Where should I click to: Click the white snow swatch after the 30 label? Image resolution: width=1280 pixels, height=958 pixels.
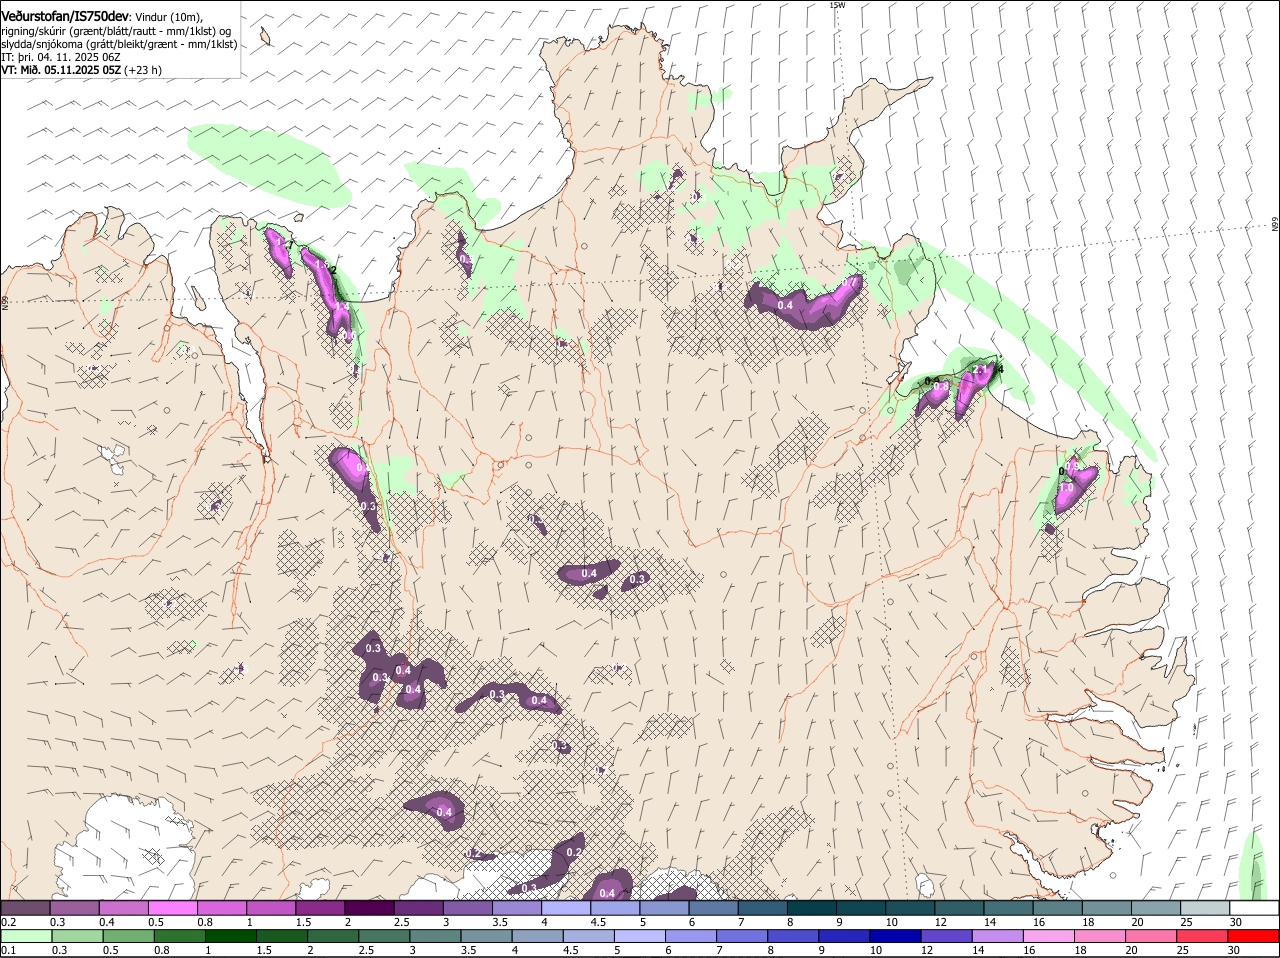(x=1255, y=908)
